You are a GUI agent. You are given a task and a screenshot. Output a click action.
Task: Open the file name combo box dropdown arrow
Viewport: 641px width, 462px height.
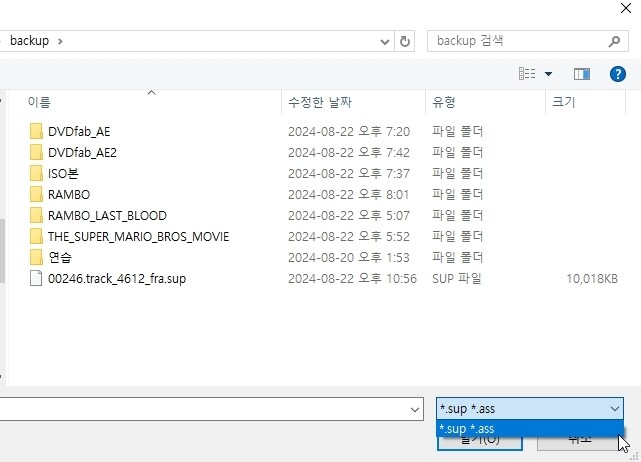click(x=415, y=410)
